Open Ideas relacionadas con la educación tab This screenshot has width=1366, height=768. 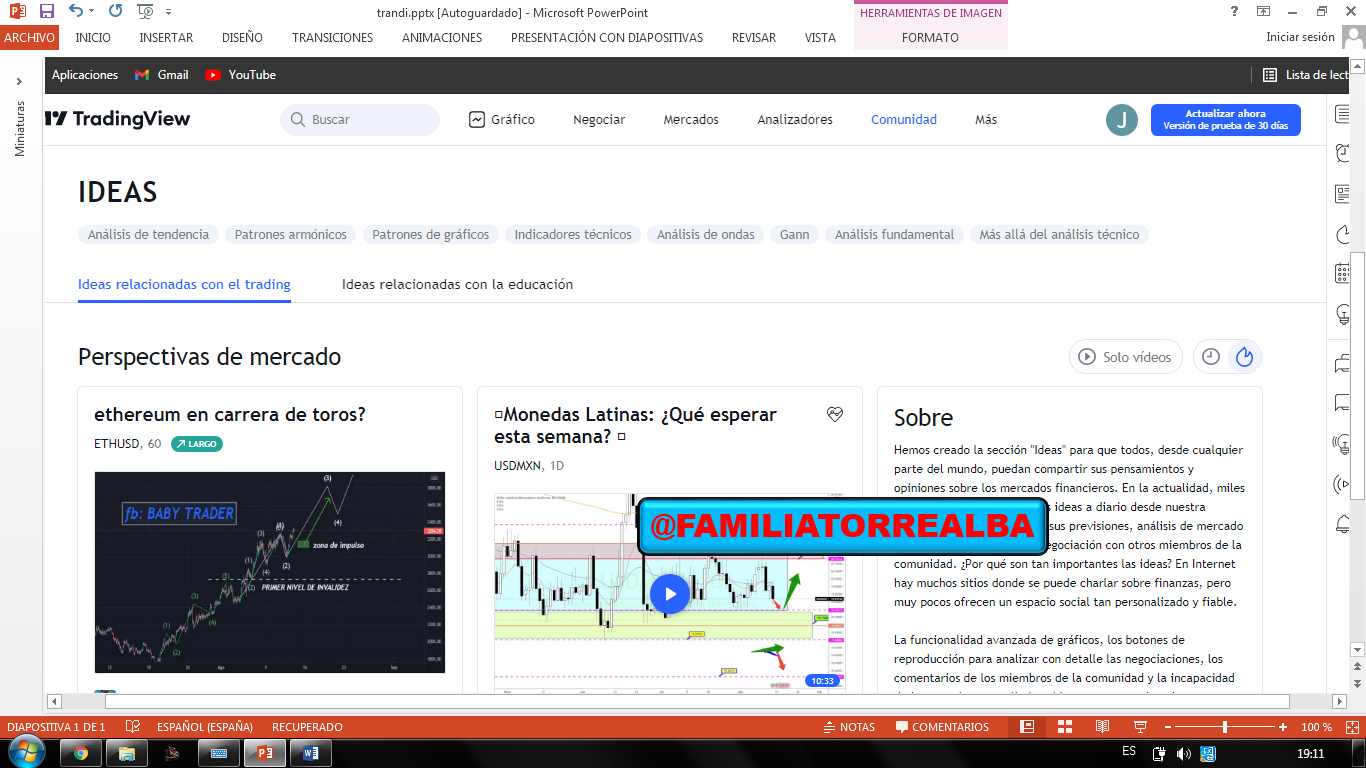coord(457,285)
